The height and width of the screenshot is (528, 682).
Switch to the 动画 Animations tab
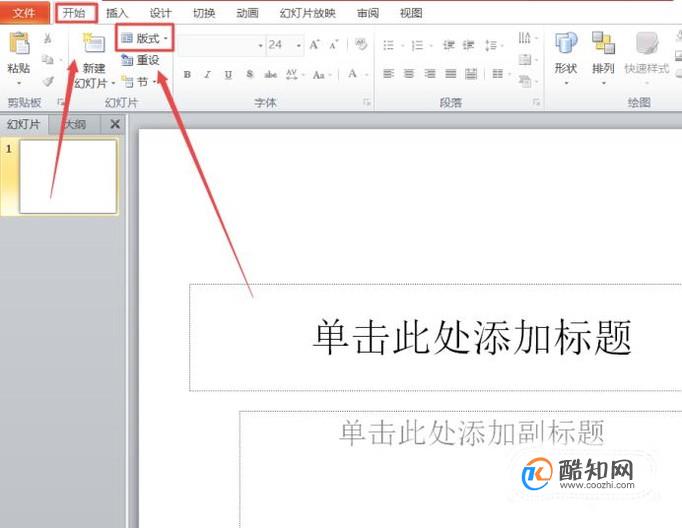(x=247, y=13)
